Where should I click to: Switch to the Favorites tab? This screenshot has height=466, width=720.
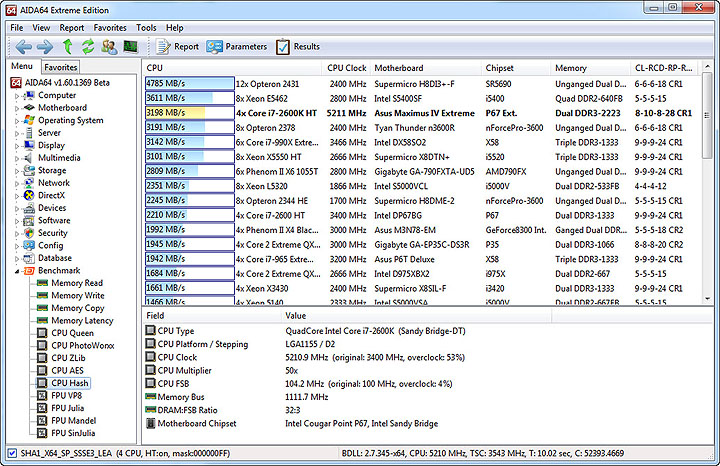tap(61, 67)
